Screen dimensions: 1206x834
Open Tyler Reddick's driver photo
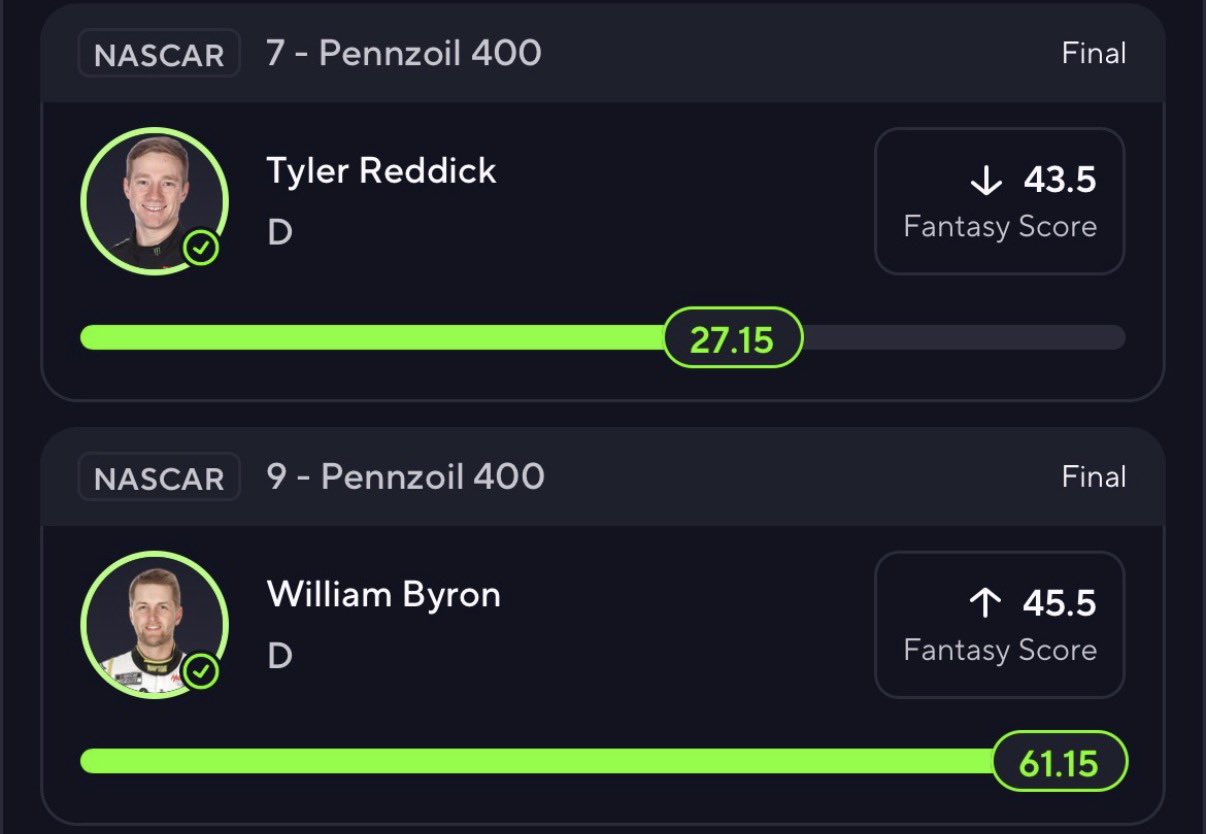tap(153, 200)
